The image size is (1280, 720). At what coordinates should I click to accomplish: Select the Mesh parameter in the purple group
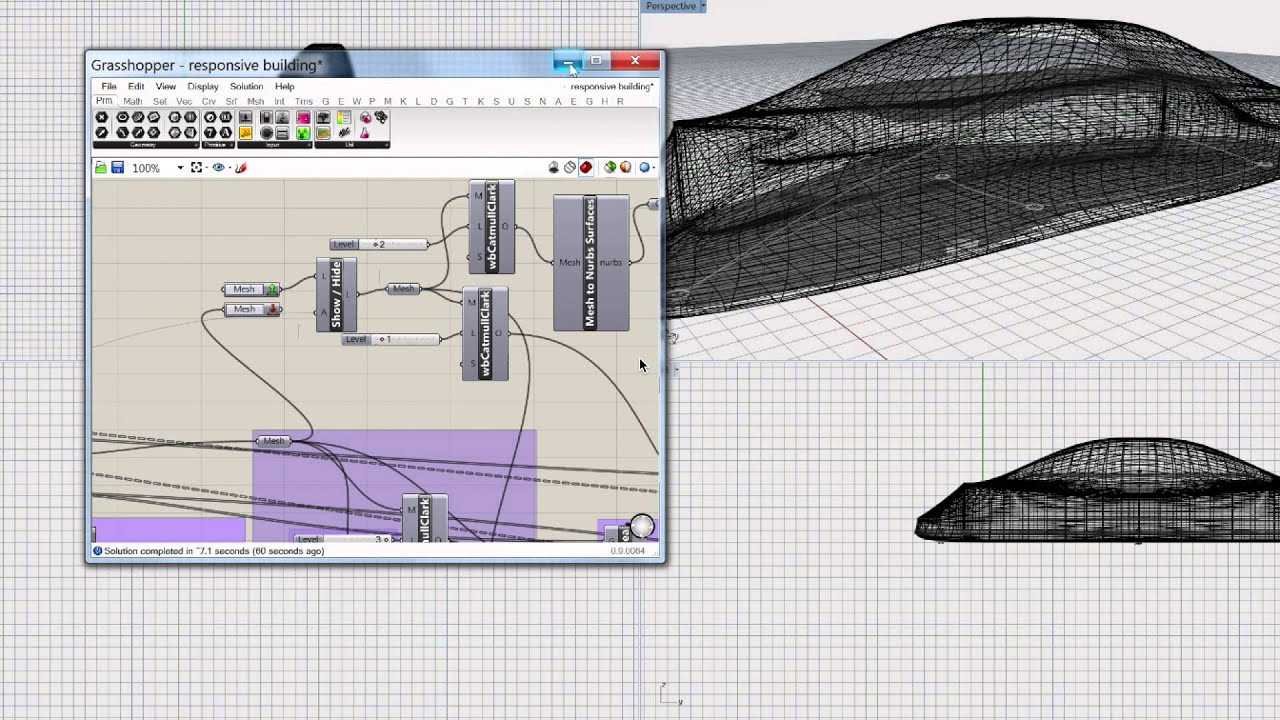(273, 441)
